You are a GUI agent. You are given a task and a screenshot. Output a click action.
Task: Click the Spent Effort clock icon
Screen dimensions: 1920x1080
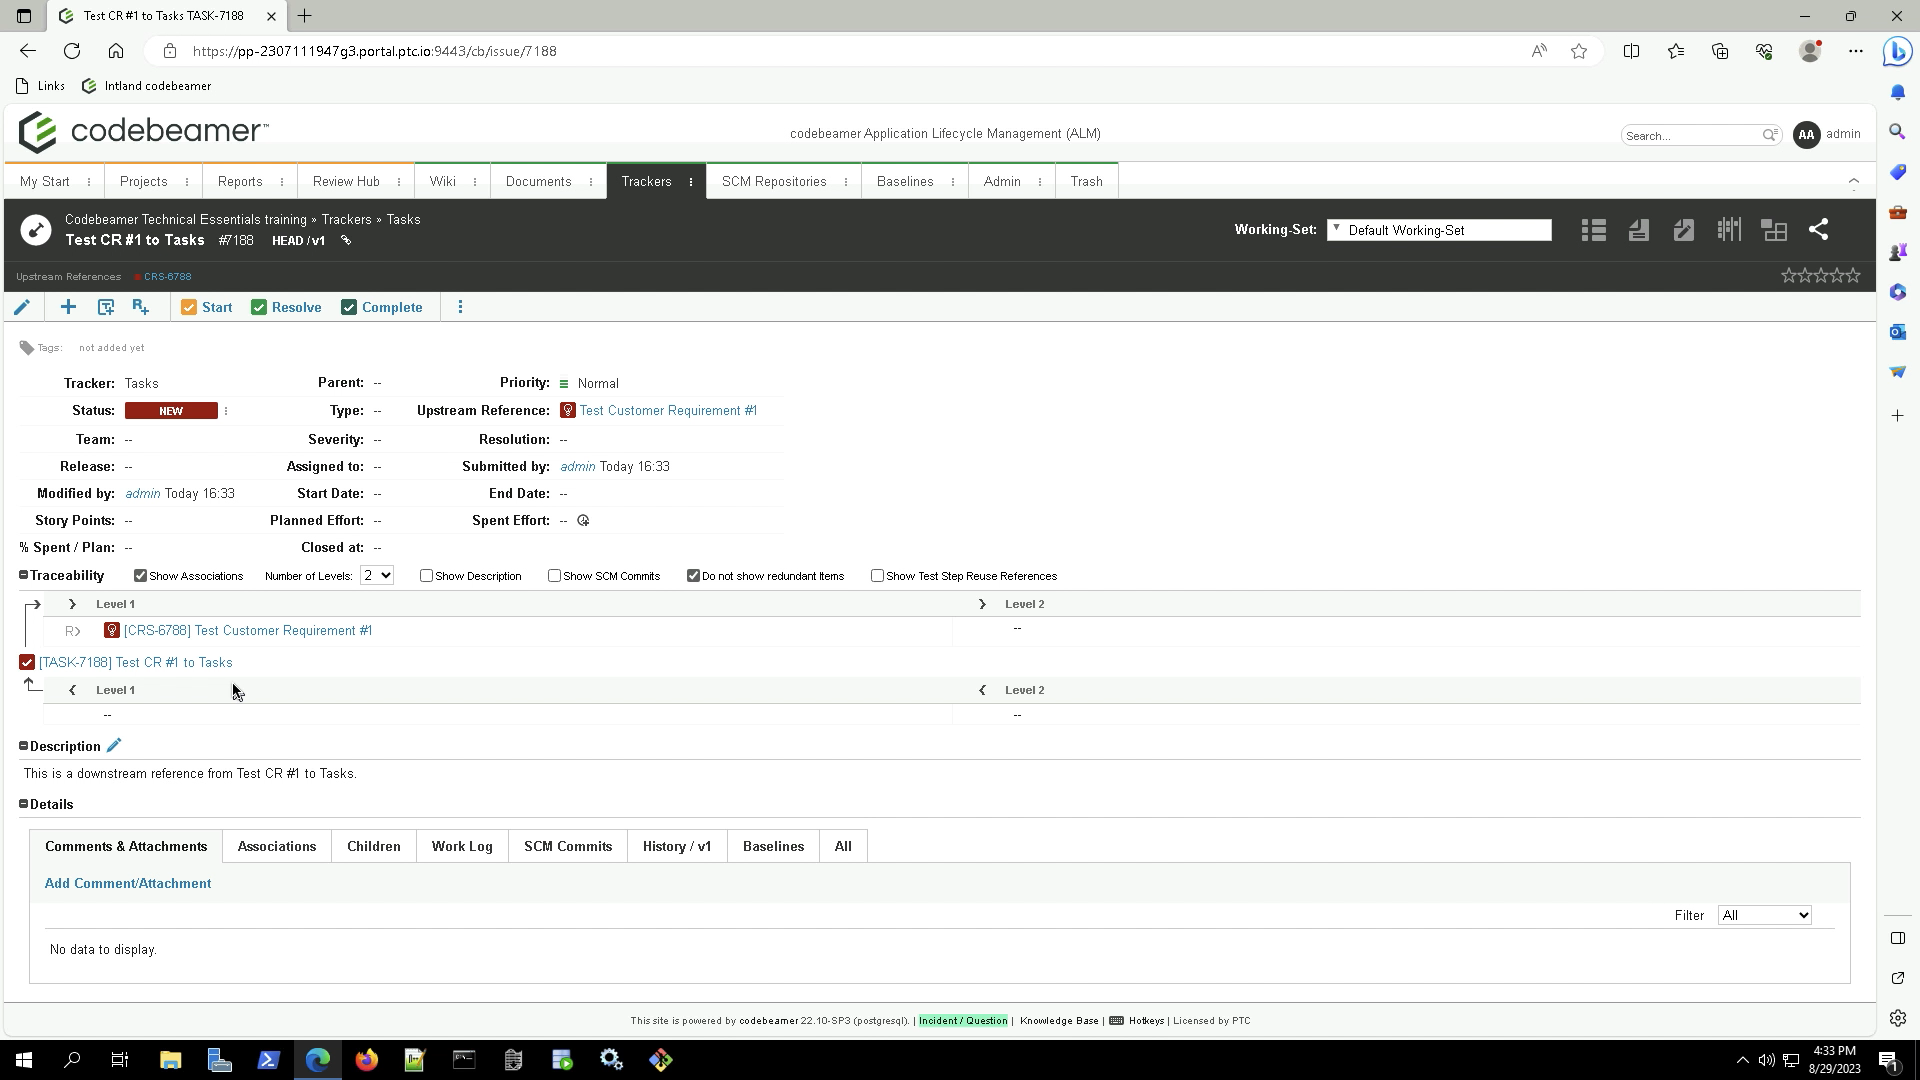coord(583,521)
